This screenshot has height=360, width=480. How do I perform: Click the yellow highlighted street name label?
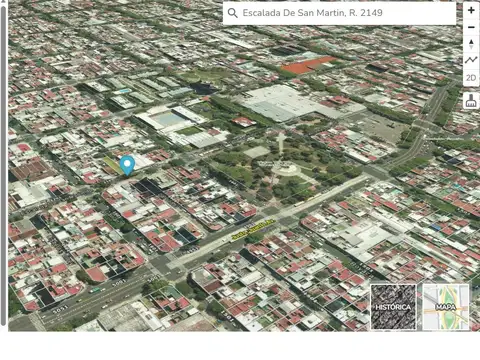click(x=253, y=229)
